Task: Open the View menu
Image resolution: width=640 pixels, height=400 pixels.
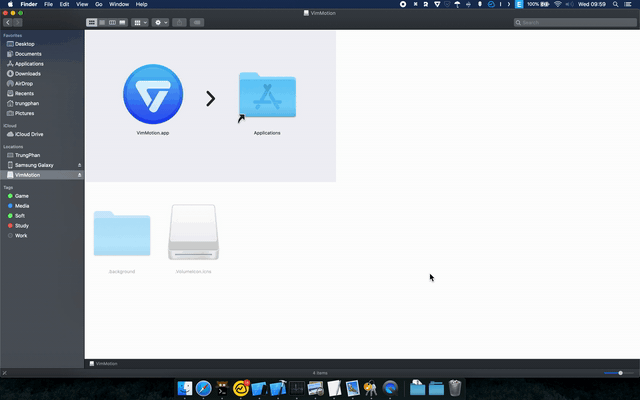Action: coord(82,4)
